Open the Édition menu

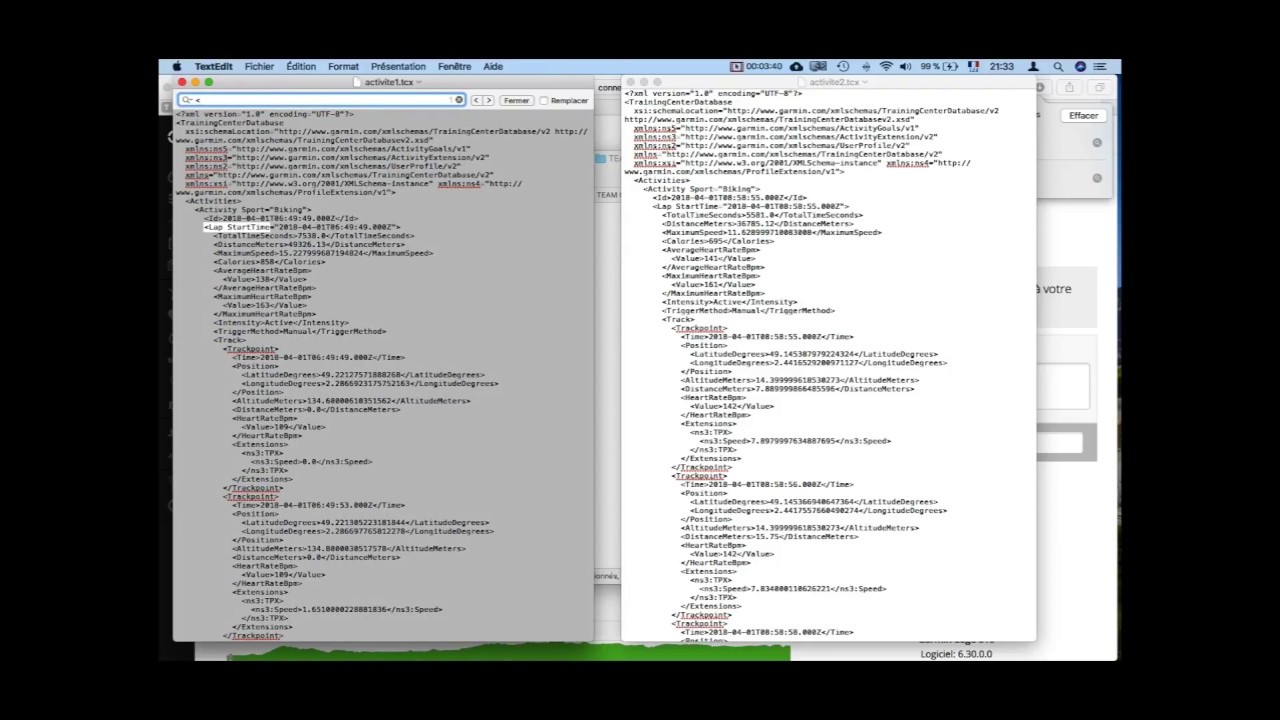point(301,67)
